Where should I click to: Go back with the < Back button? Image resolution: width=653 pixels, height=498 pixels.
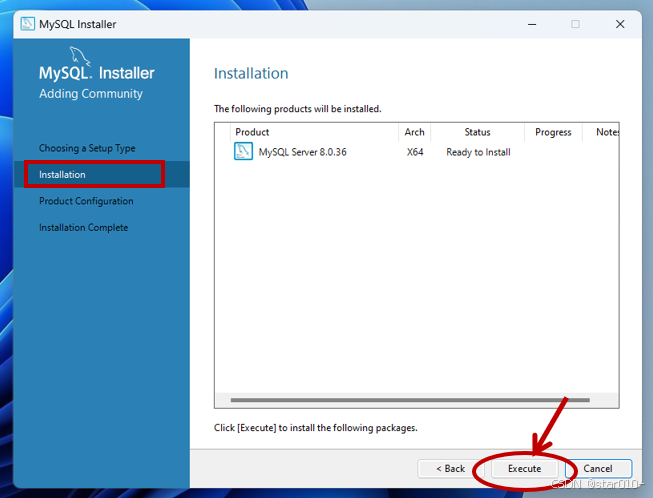click(x=450, y=469)
